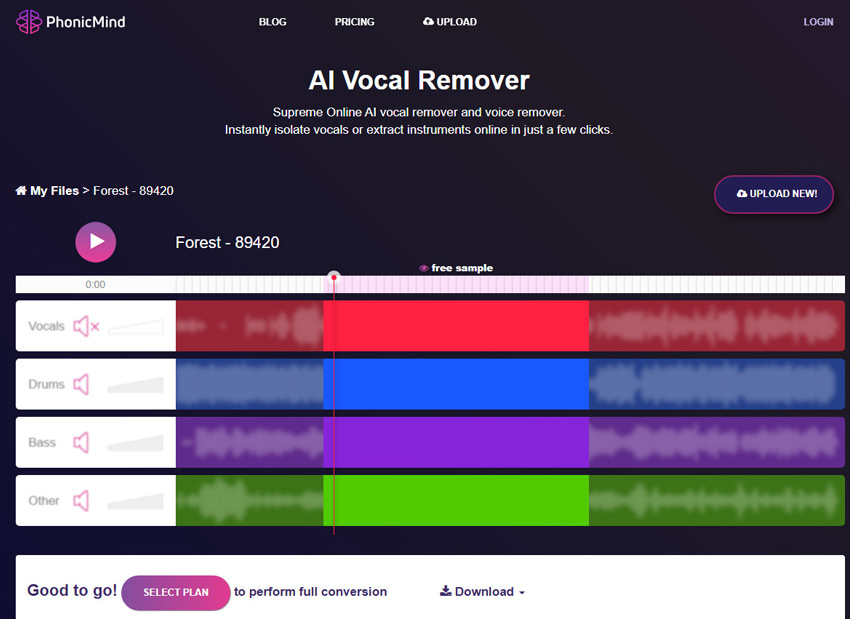850x619 pixels.
Task: Adjust the Bass volume slider
Action: [136, 443]
